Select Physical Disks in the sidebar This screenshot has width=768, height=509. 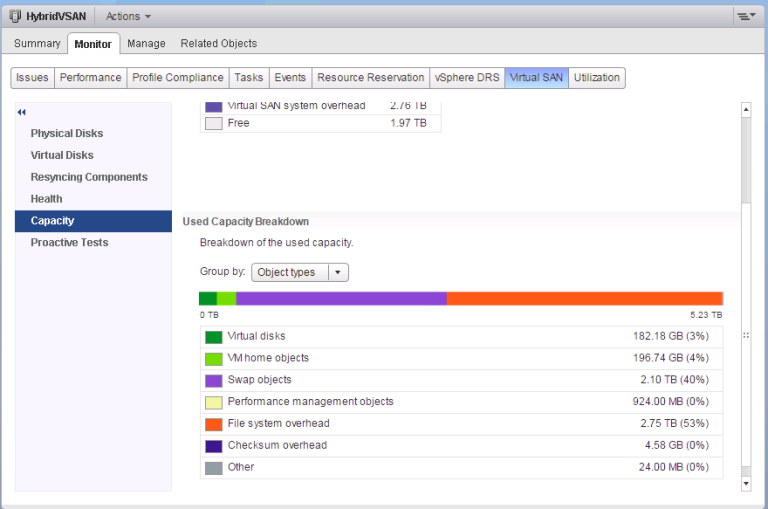pos(66,133)
